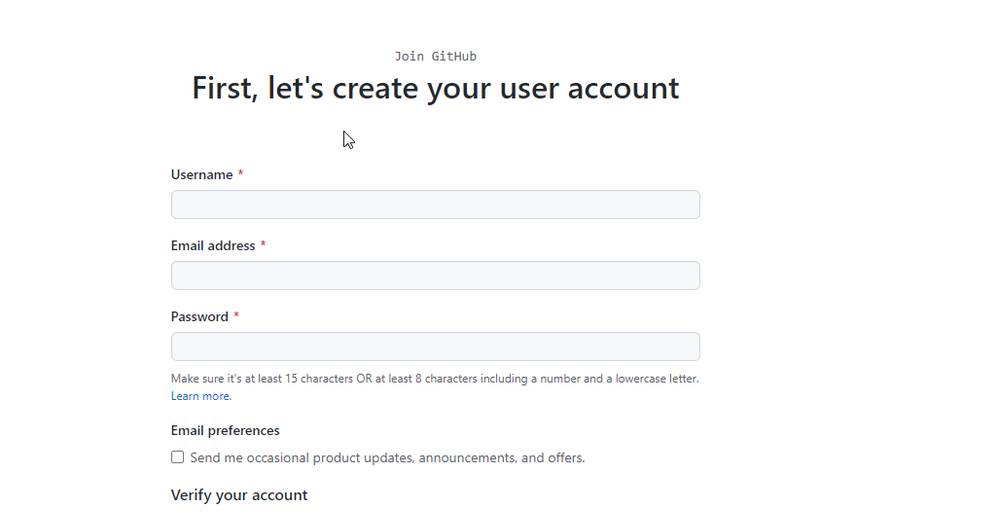
Task: Focus the Email address text box
Action: coord(435,276)
